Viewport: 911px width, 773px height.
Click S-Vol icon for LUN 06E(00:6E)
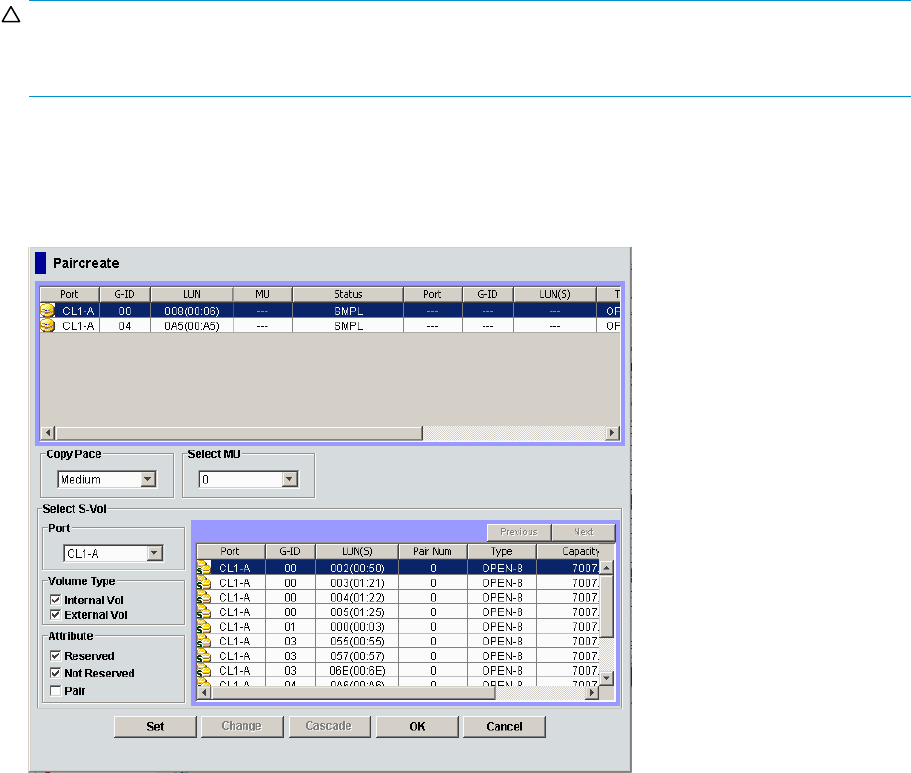point(204,668)
